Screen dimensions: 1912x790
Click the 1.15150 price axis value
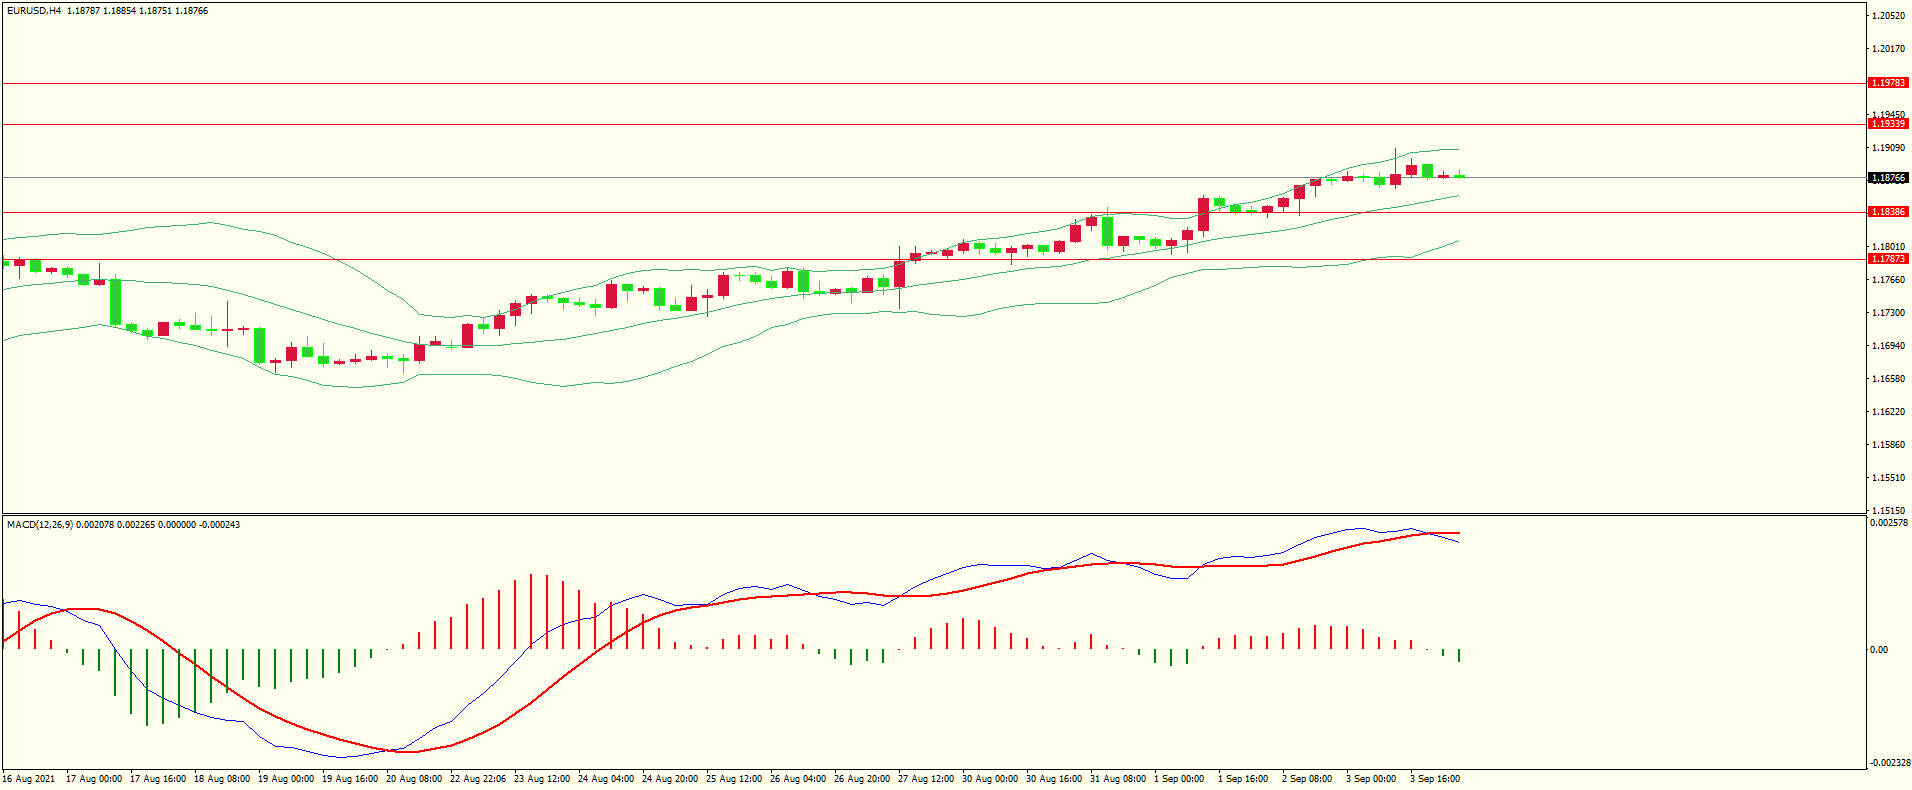tap(1888, 510)
